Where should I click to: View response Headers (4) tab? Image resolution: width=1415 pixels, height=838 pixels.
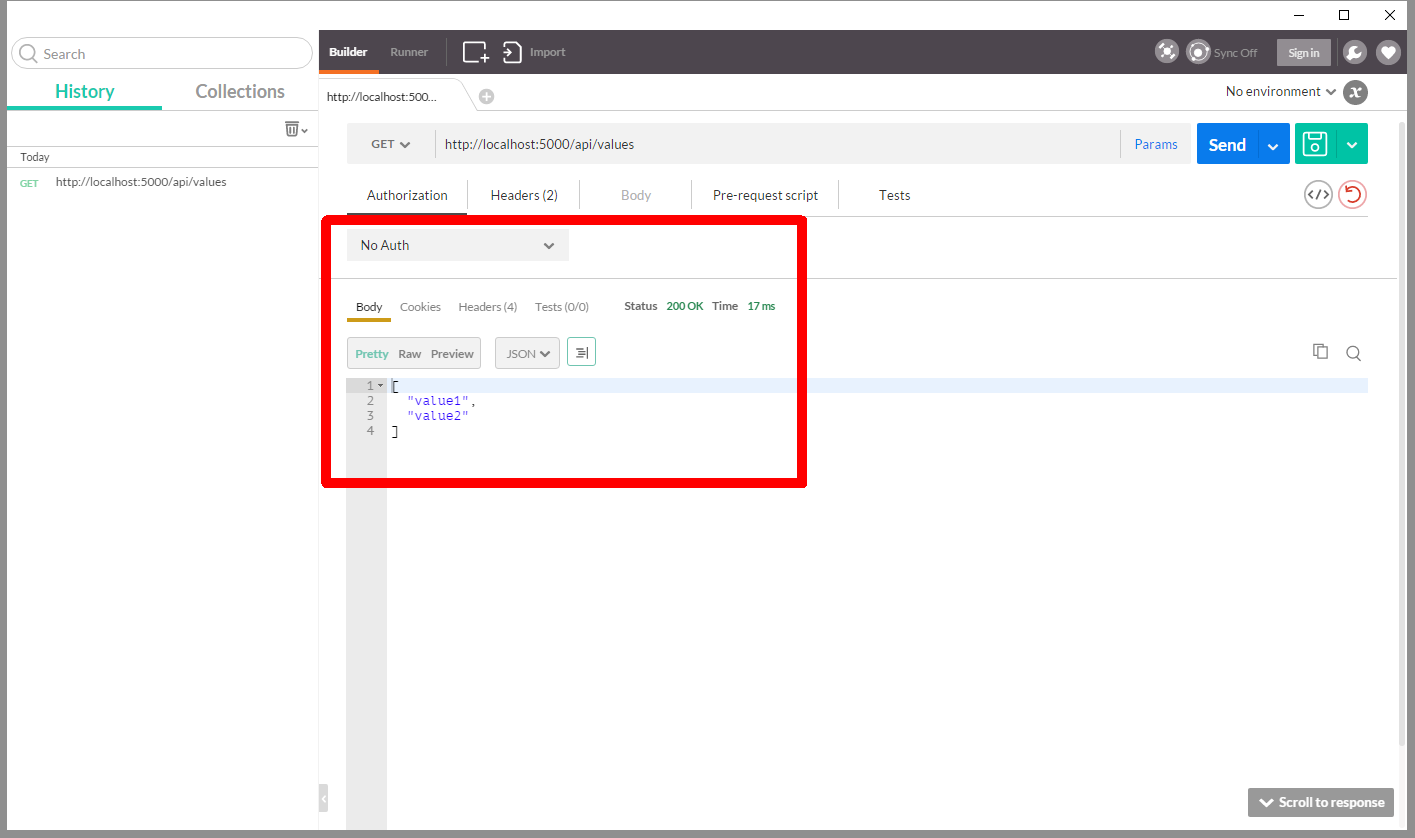487,307
